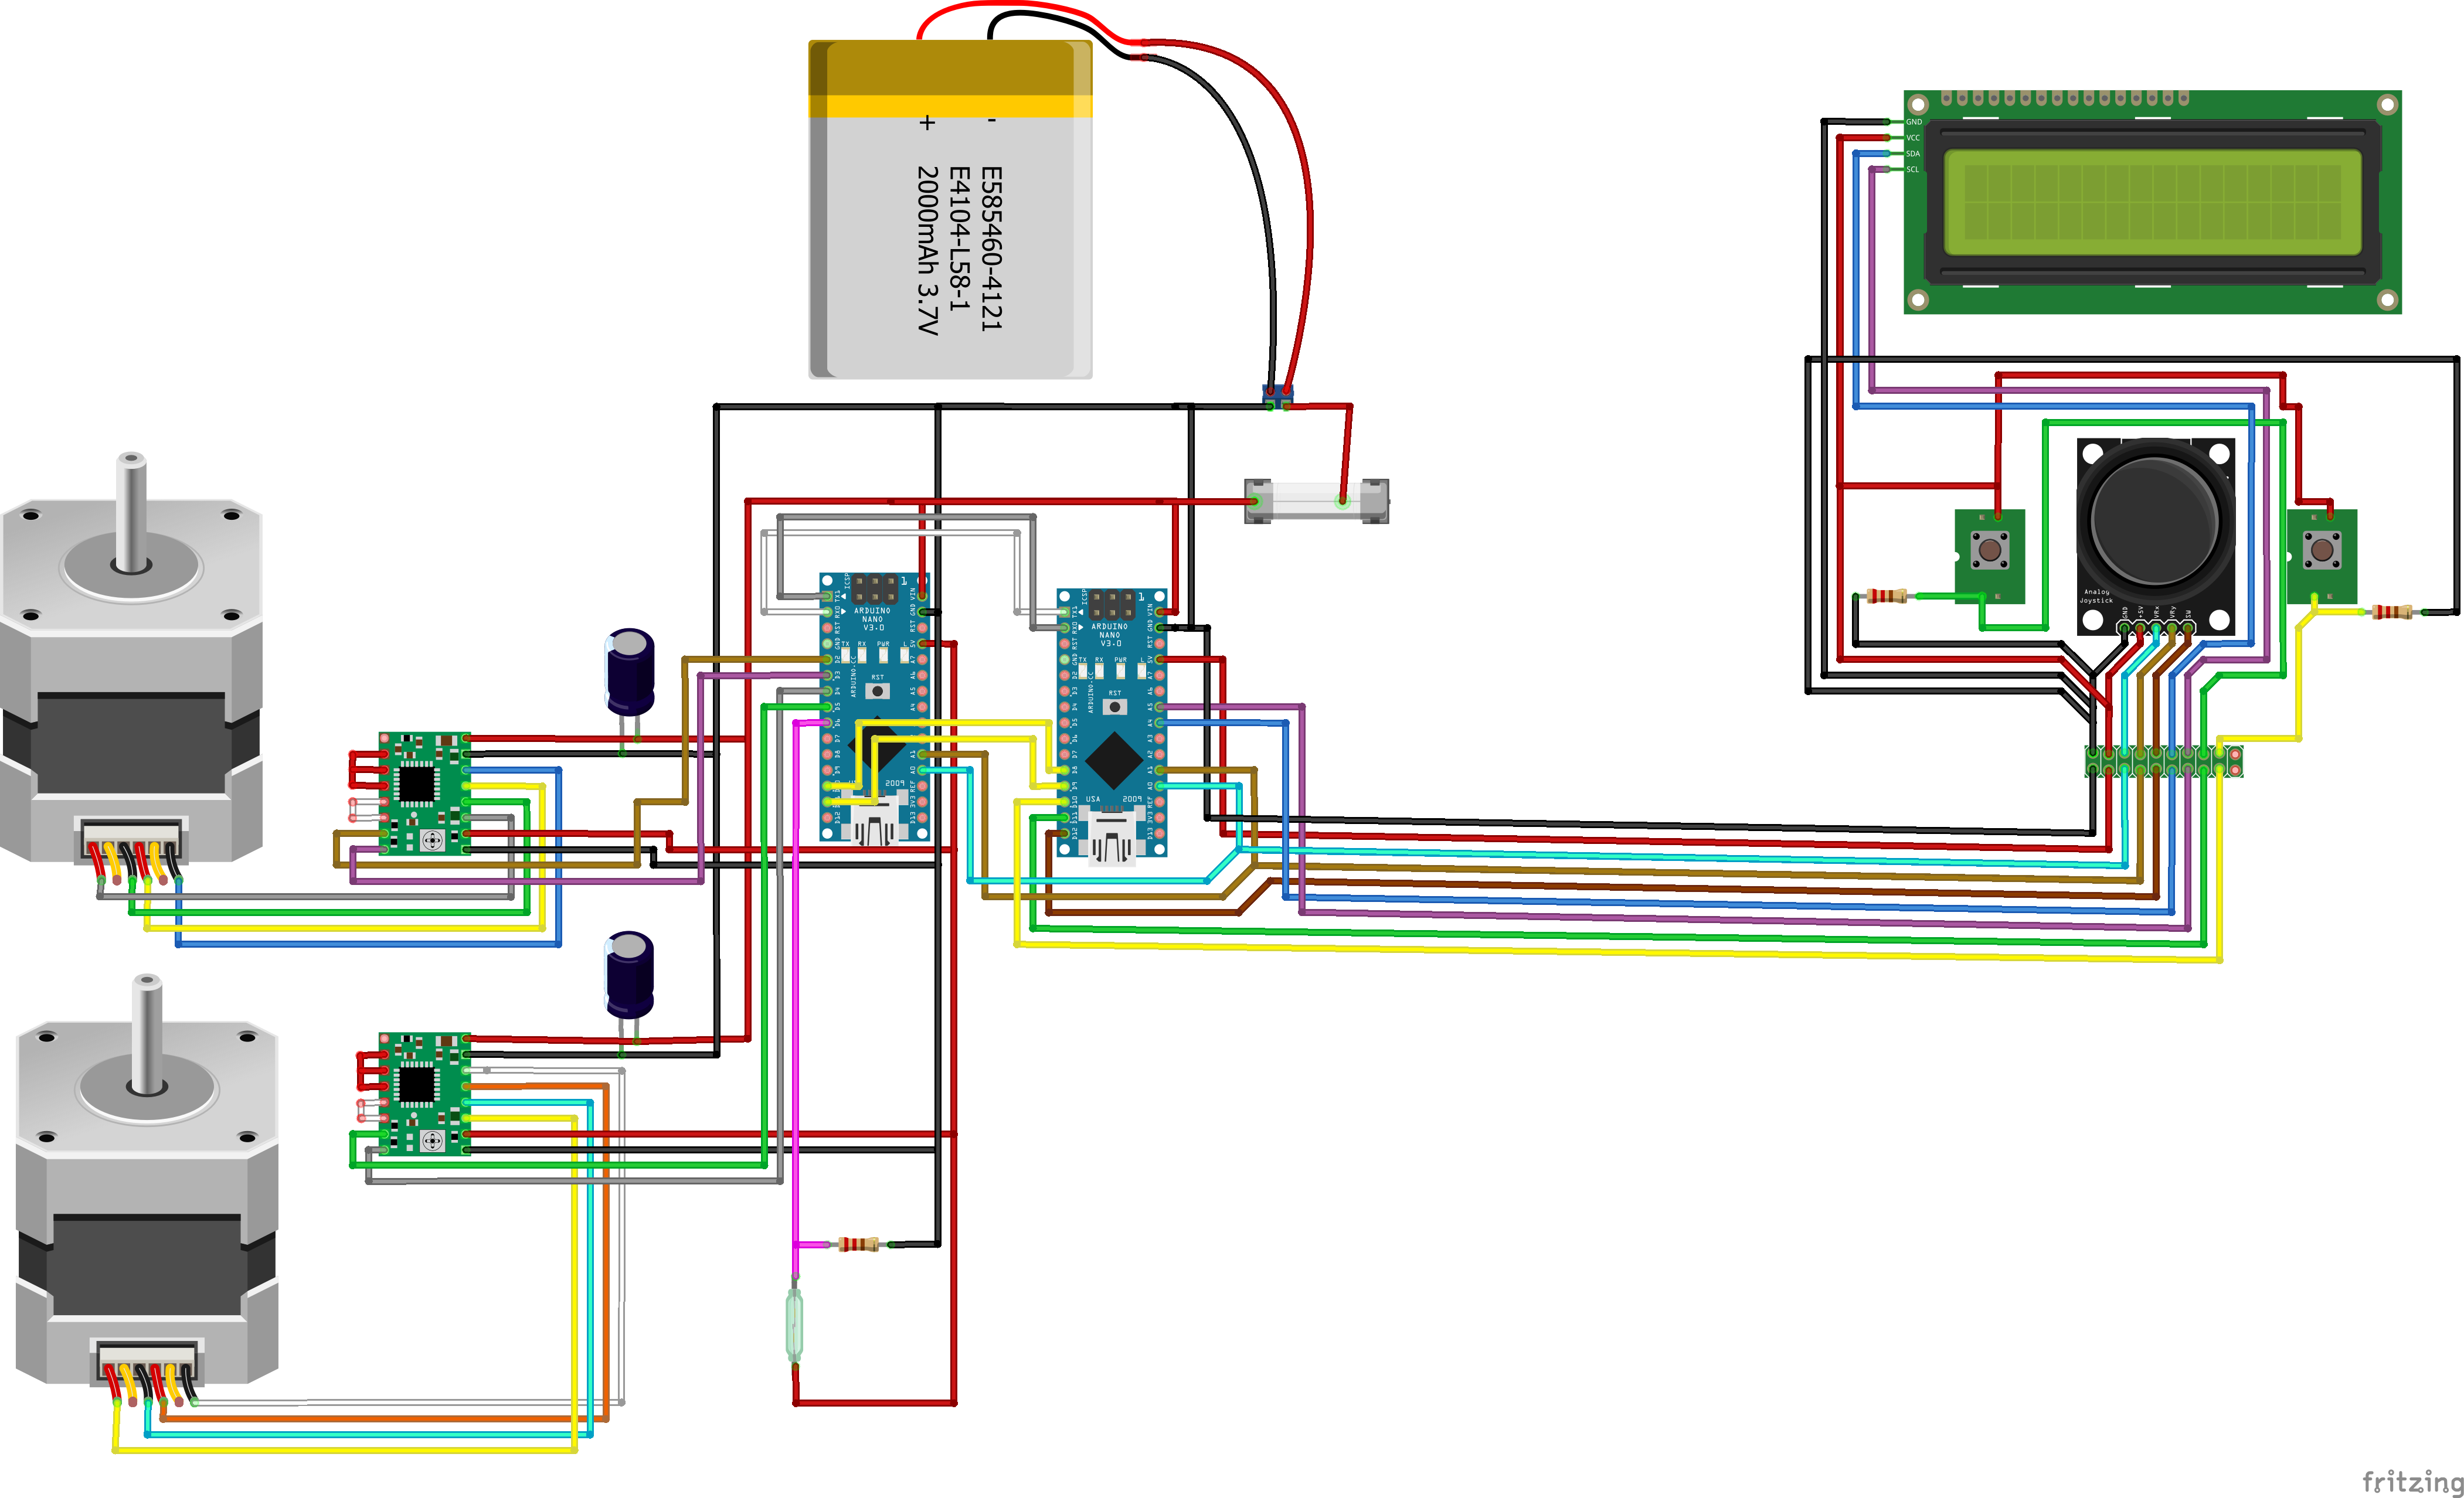The image size is (2464, 1498).
Task: Select the left Arduino Nano board
Action: [875, 708]
